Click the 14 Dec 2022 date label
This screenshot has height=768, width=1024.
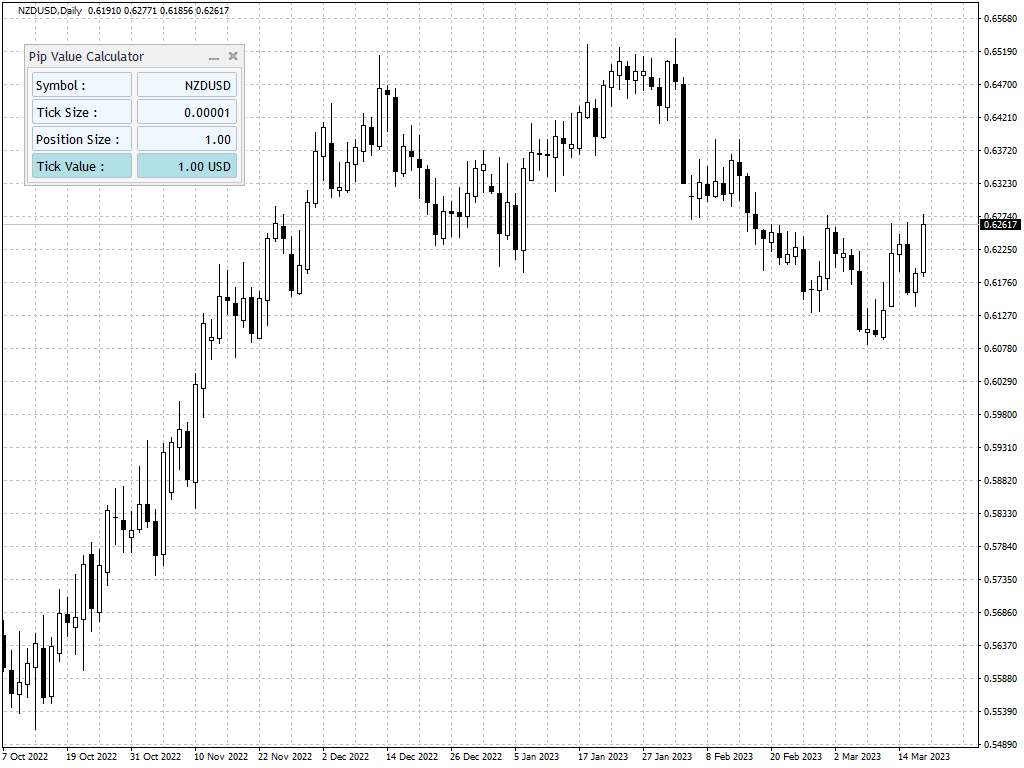(x=411, y=756)
